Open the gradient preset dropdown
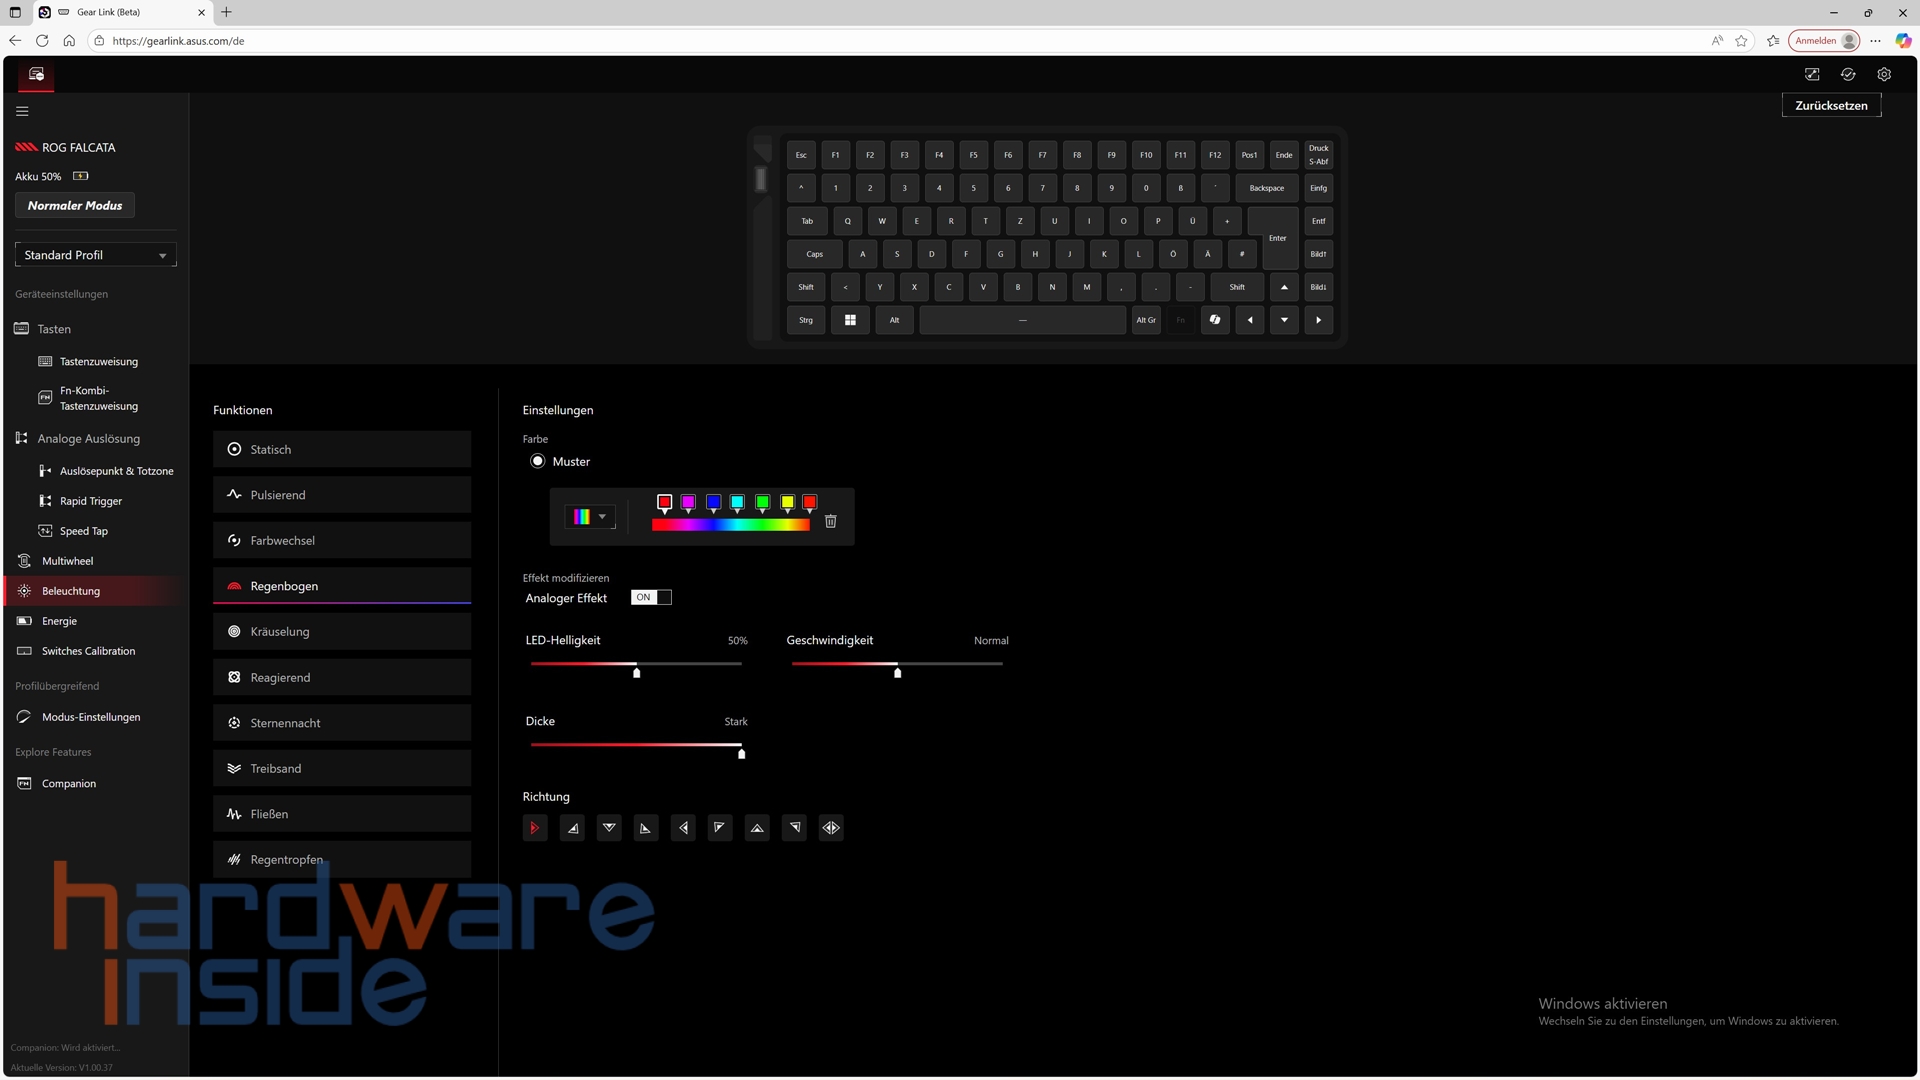 click(590, 516)
